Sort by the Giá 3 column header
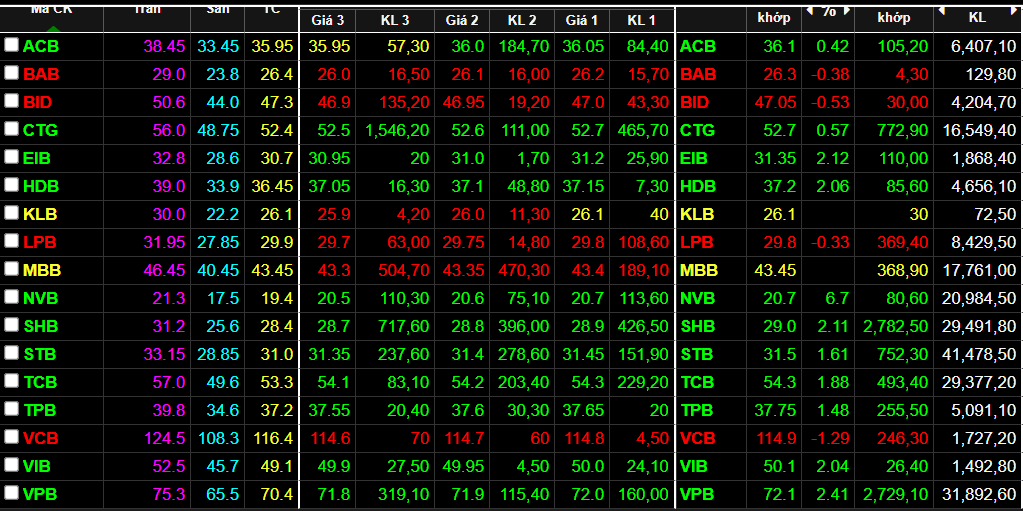 pyautogui.click(x=326, y=19)
